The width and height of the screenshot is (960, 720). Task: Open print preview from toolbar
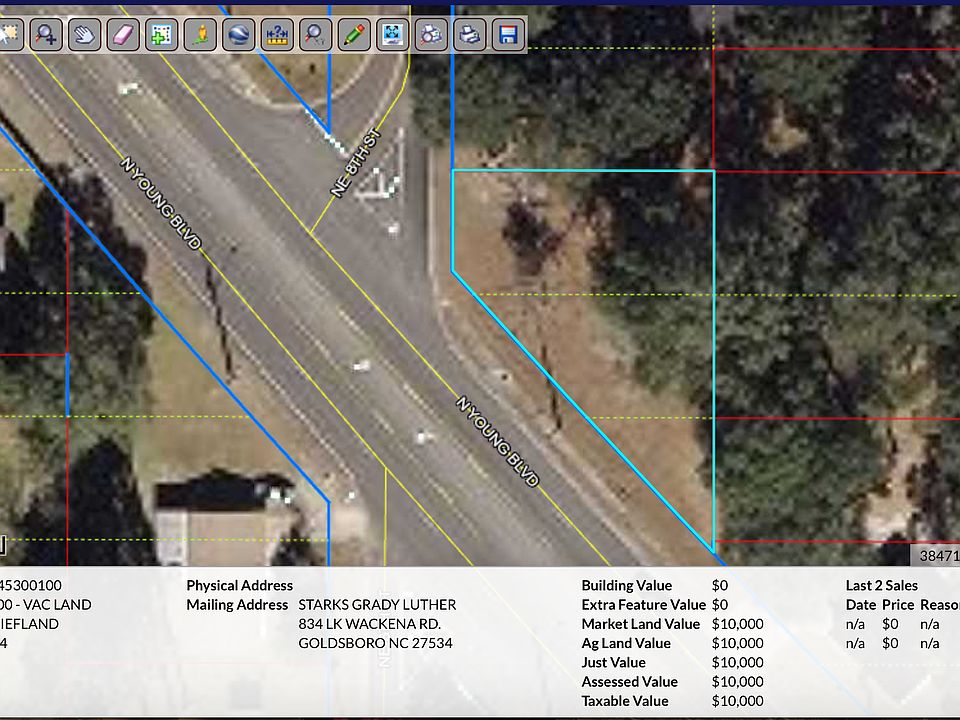pos(430,35)
